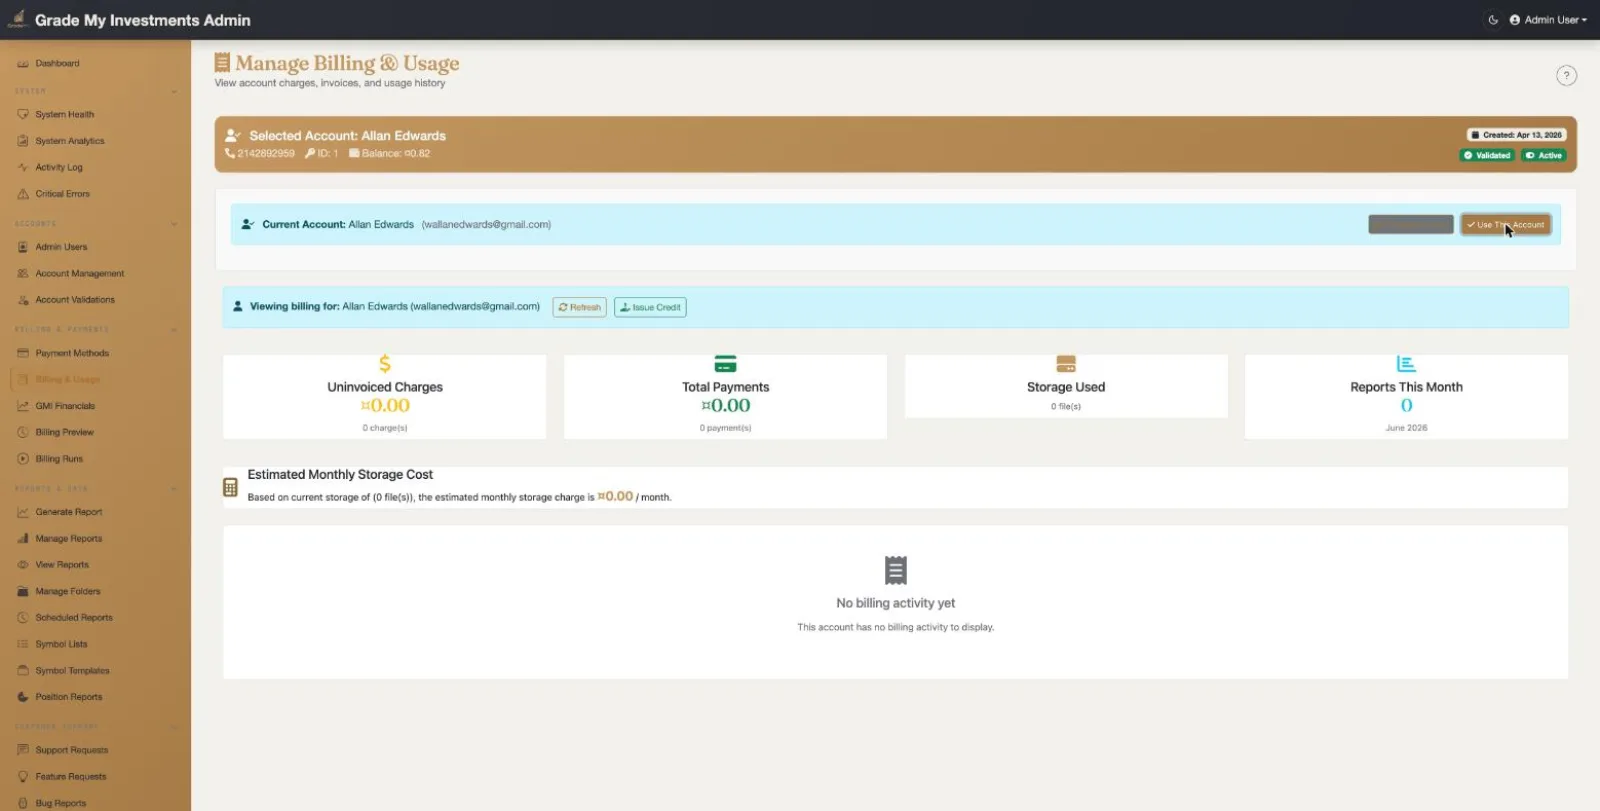Go to Billing Preview page
This screenshot has height=811, width=1600.
[64, 432]
